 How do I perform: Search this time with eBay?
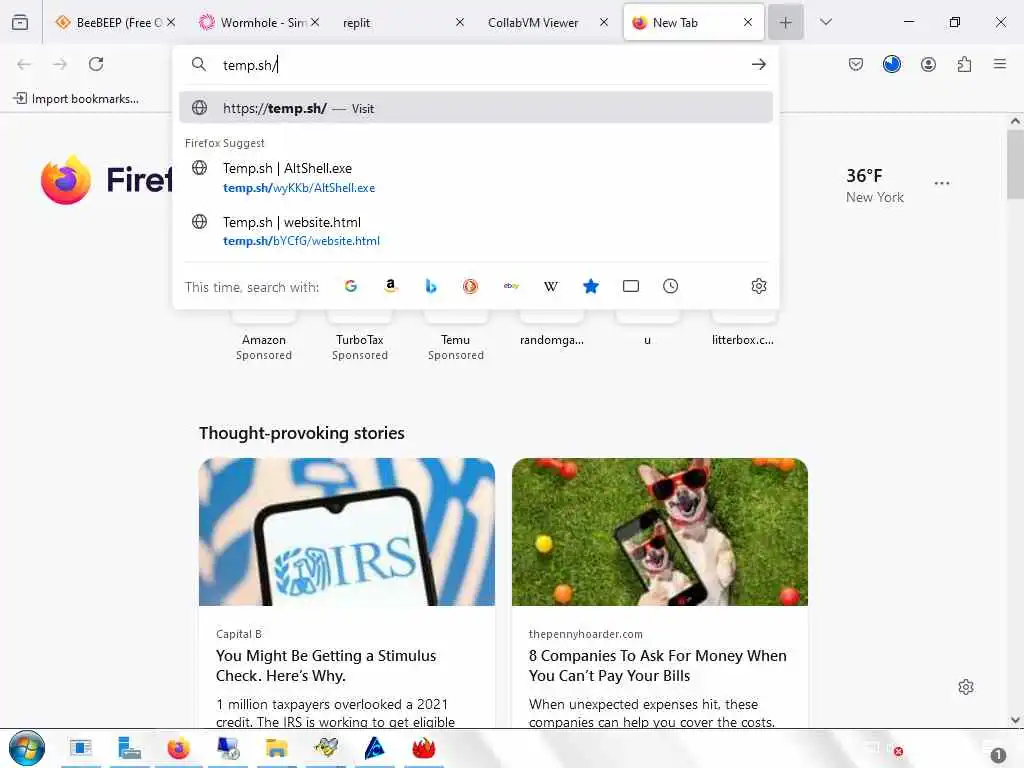pyautogui.click(x=511, y=286)
